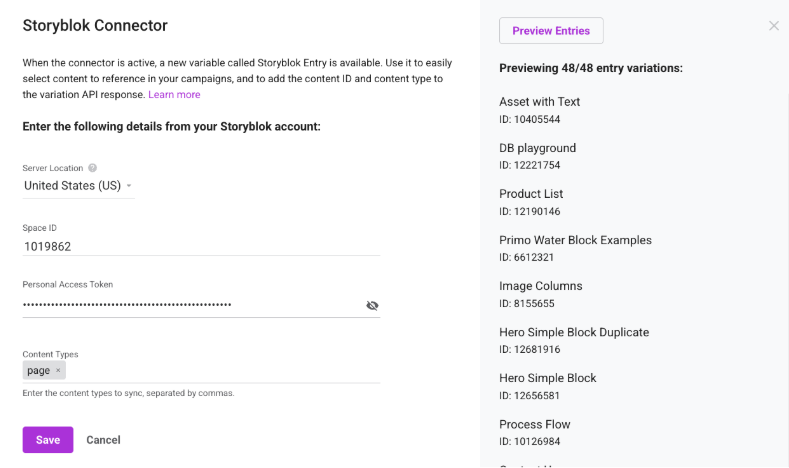Select the Process Flow entry
789x468 pixels.
(x=534, y=433)
